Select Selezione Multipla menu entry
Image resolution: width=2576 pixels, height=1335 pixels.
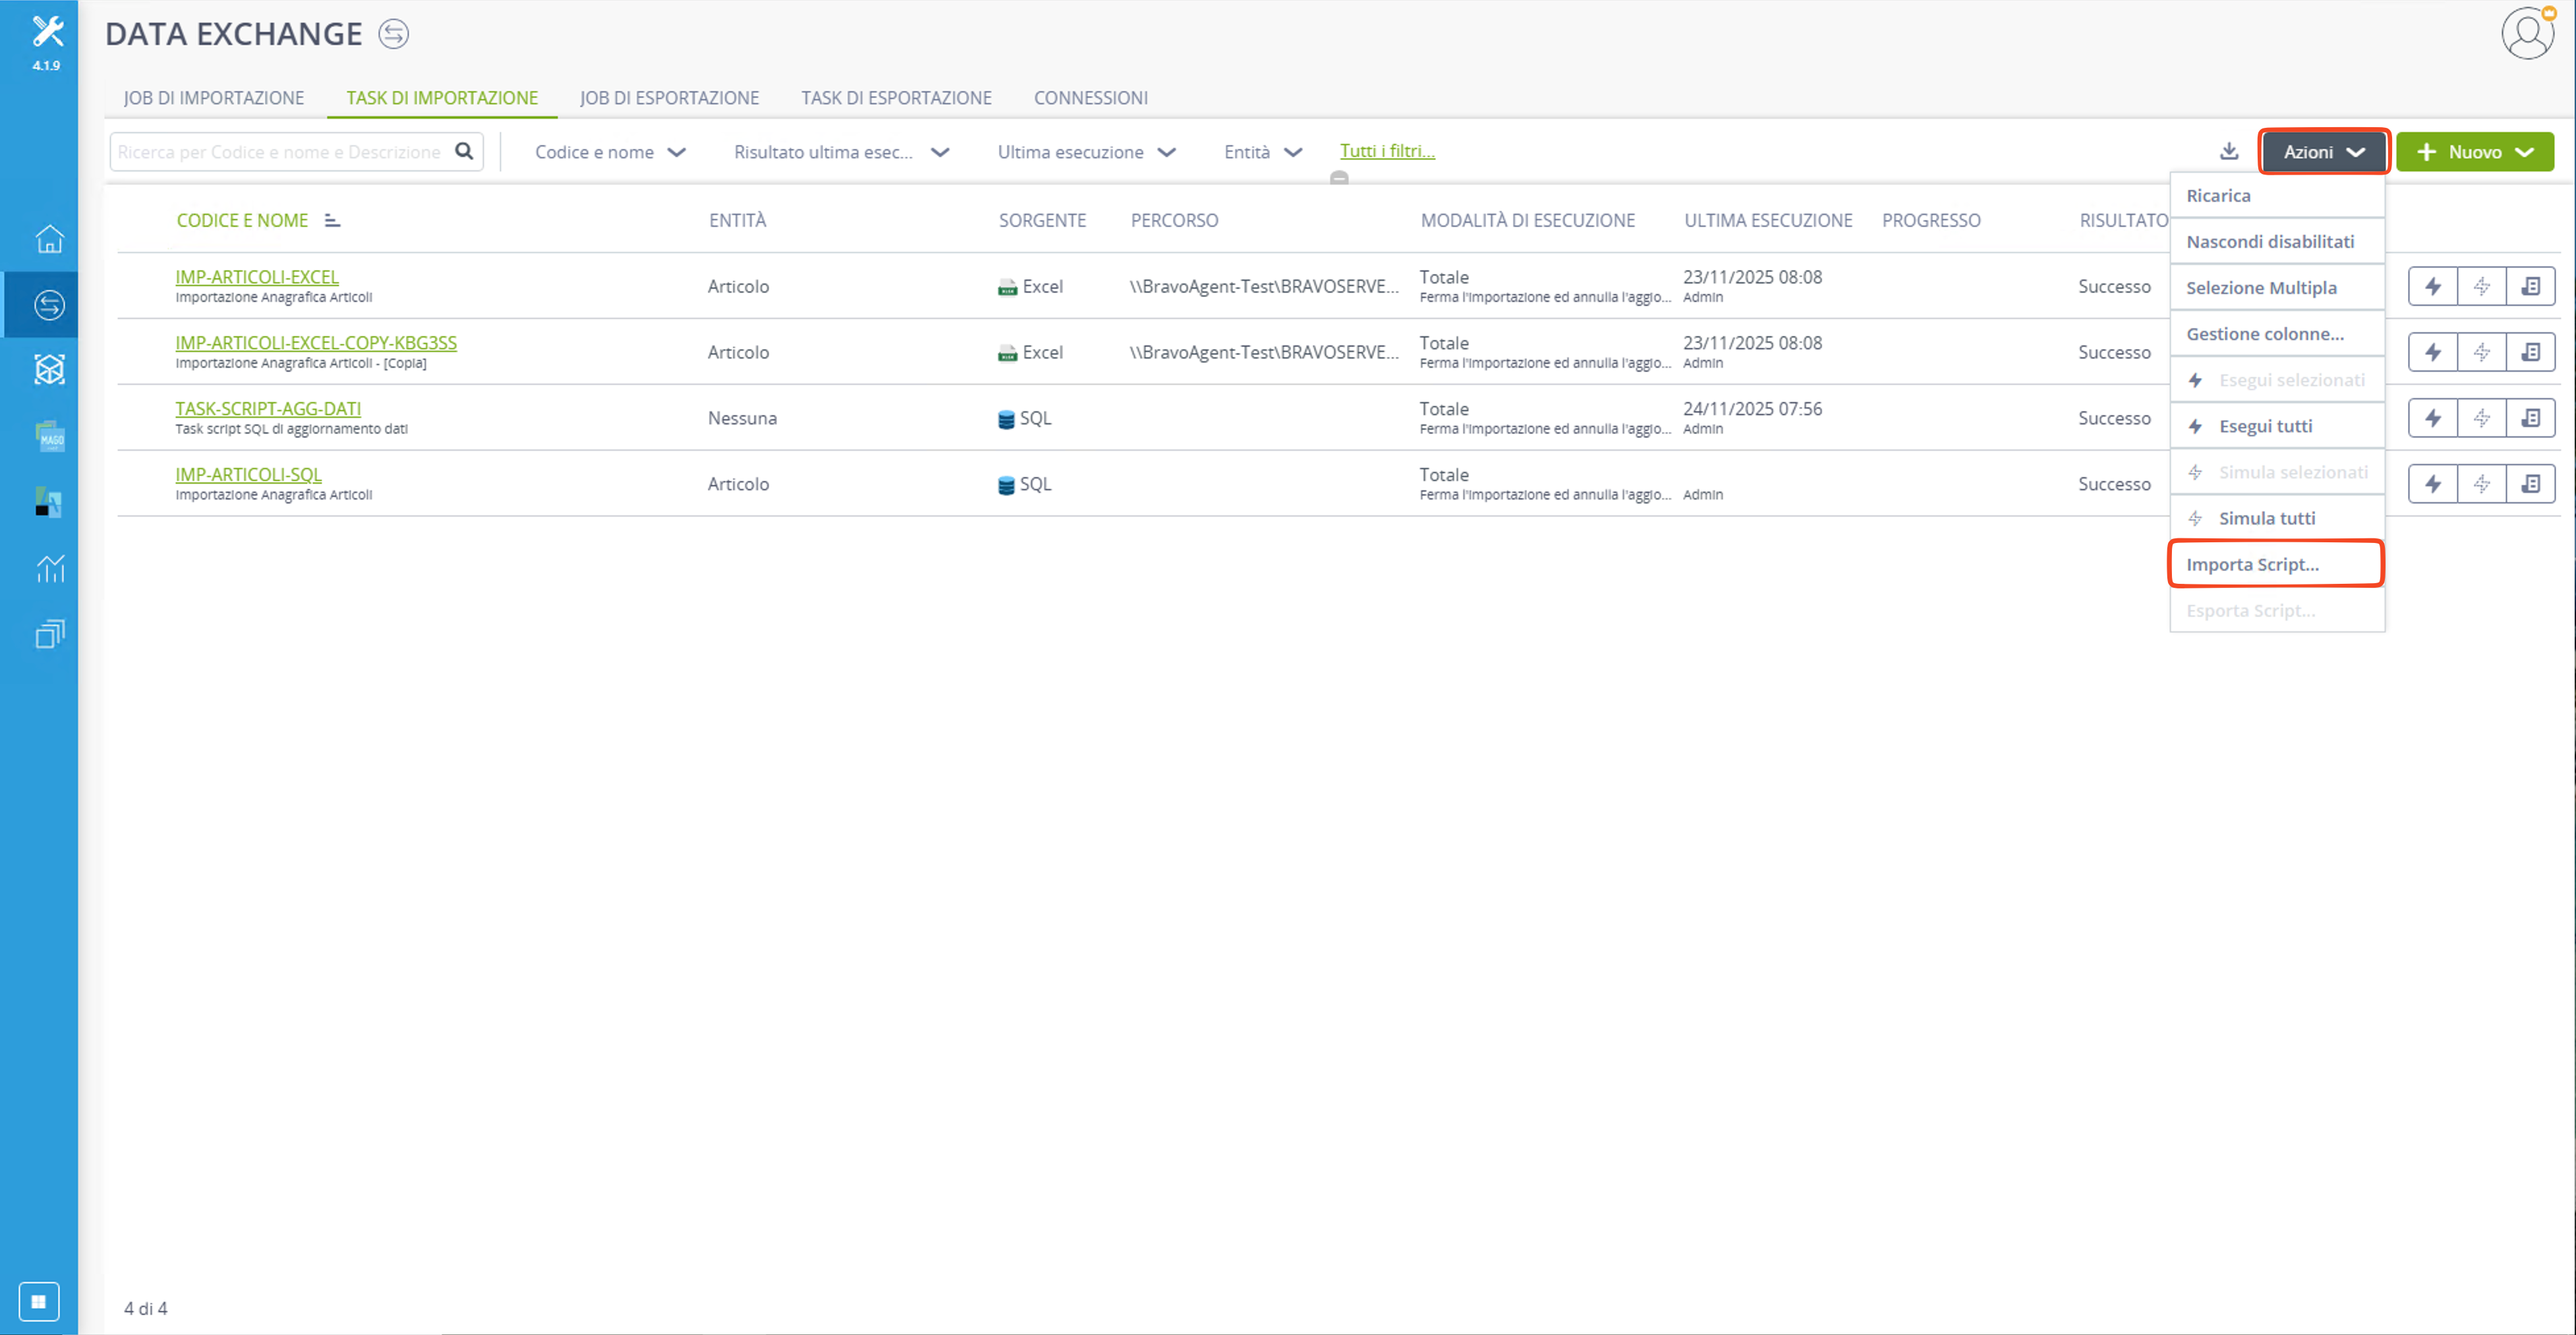click(x=2277, y=288)
